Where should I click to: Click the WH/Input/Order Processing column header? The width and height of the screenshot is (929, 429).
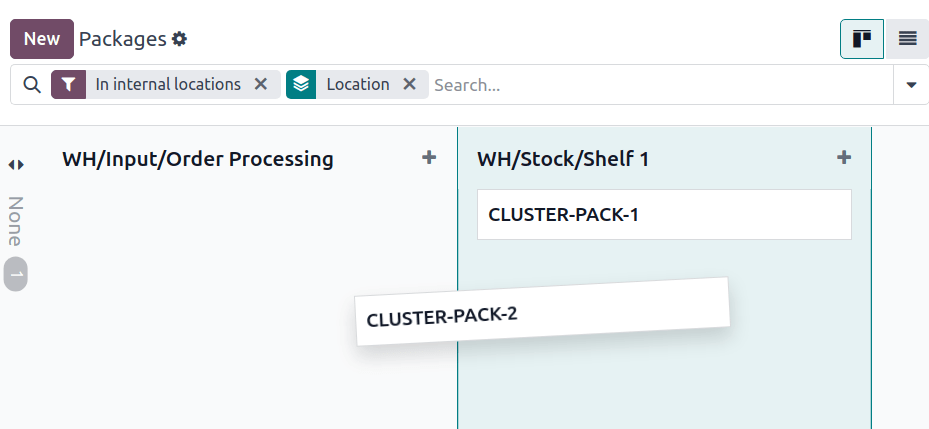point(198,158)
